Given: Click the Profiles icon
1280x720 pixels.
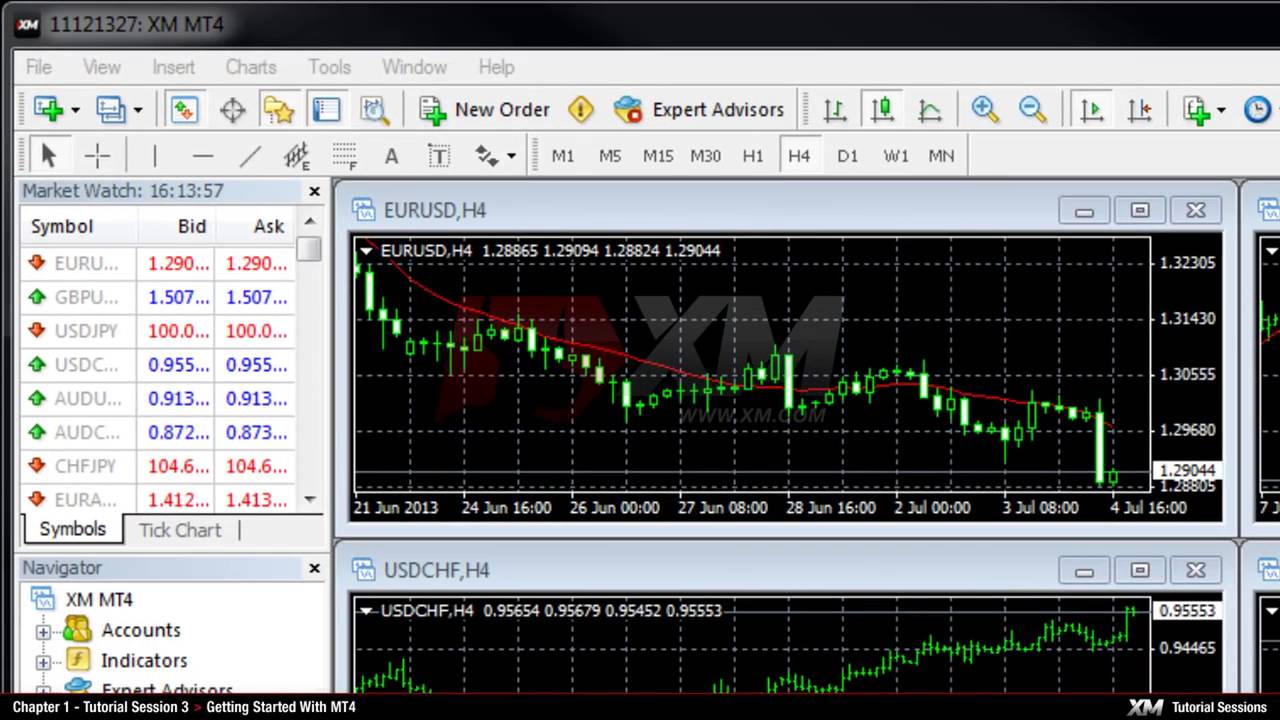Looking at the screenshot, I should [110, 109].
